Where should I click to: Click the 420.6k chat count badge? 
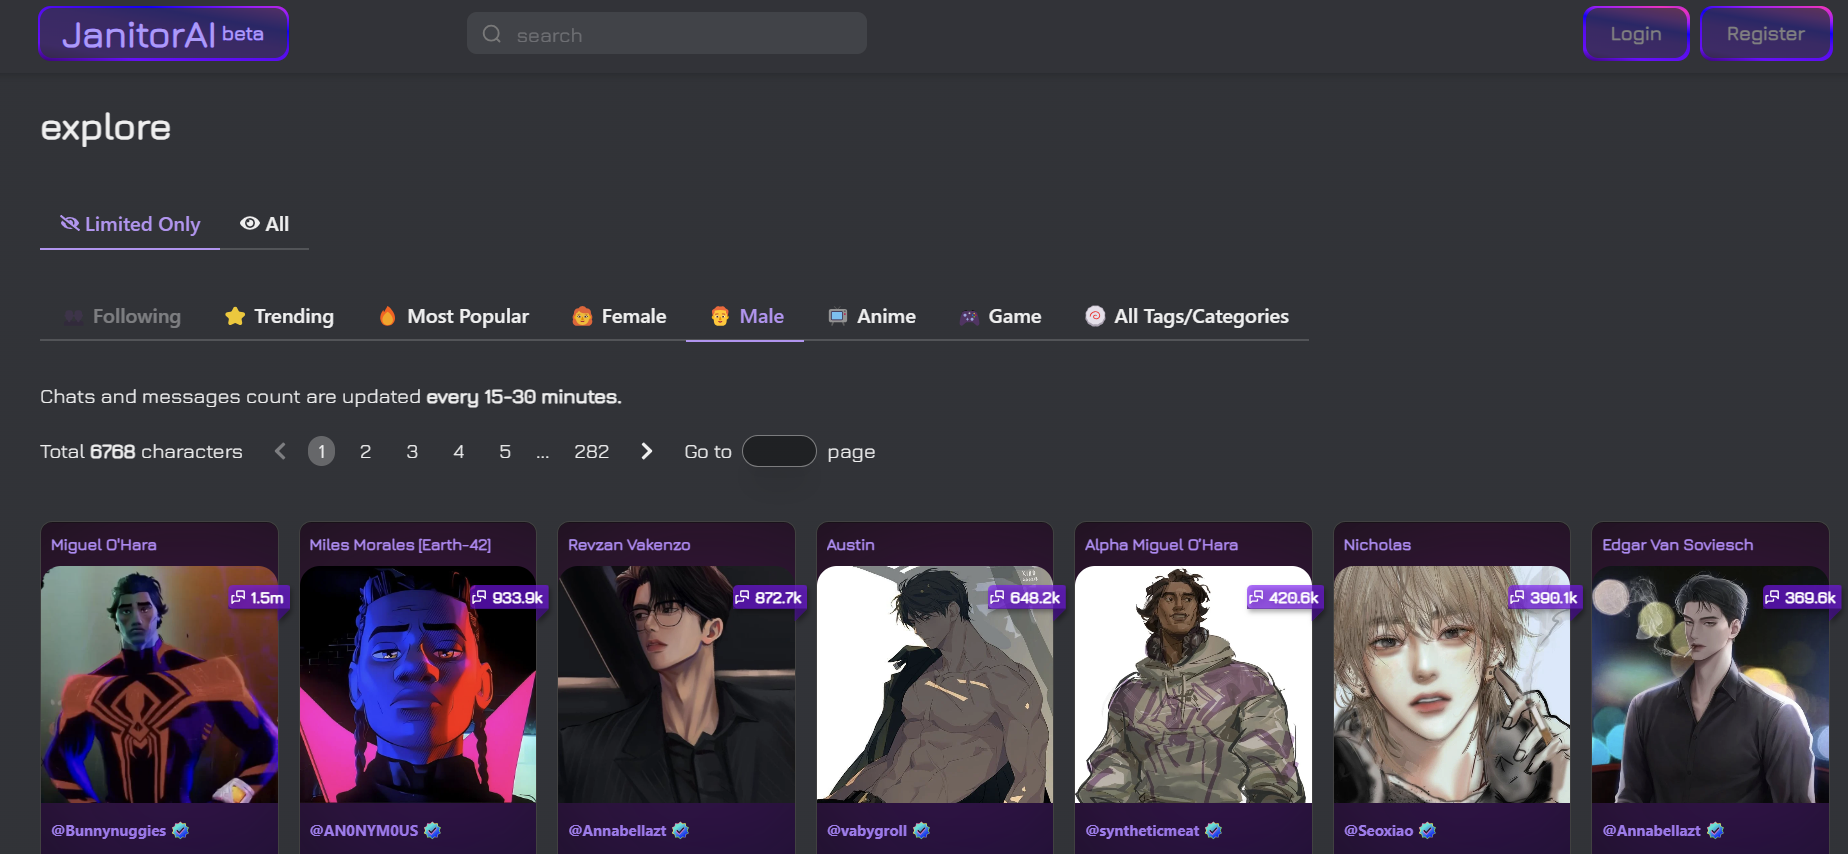(x=1284, y=598)
